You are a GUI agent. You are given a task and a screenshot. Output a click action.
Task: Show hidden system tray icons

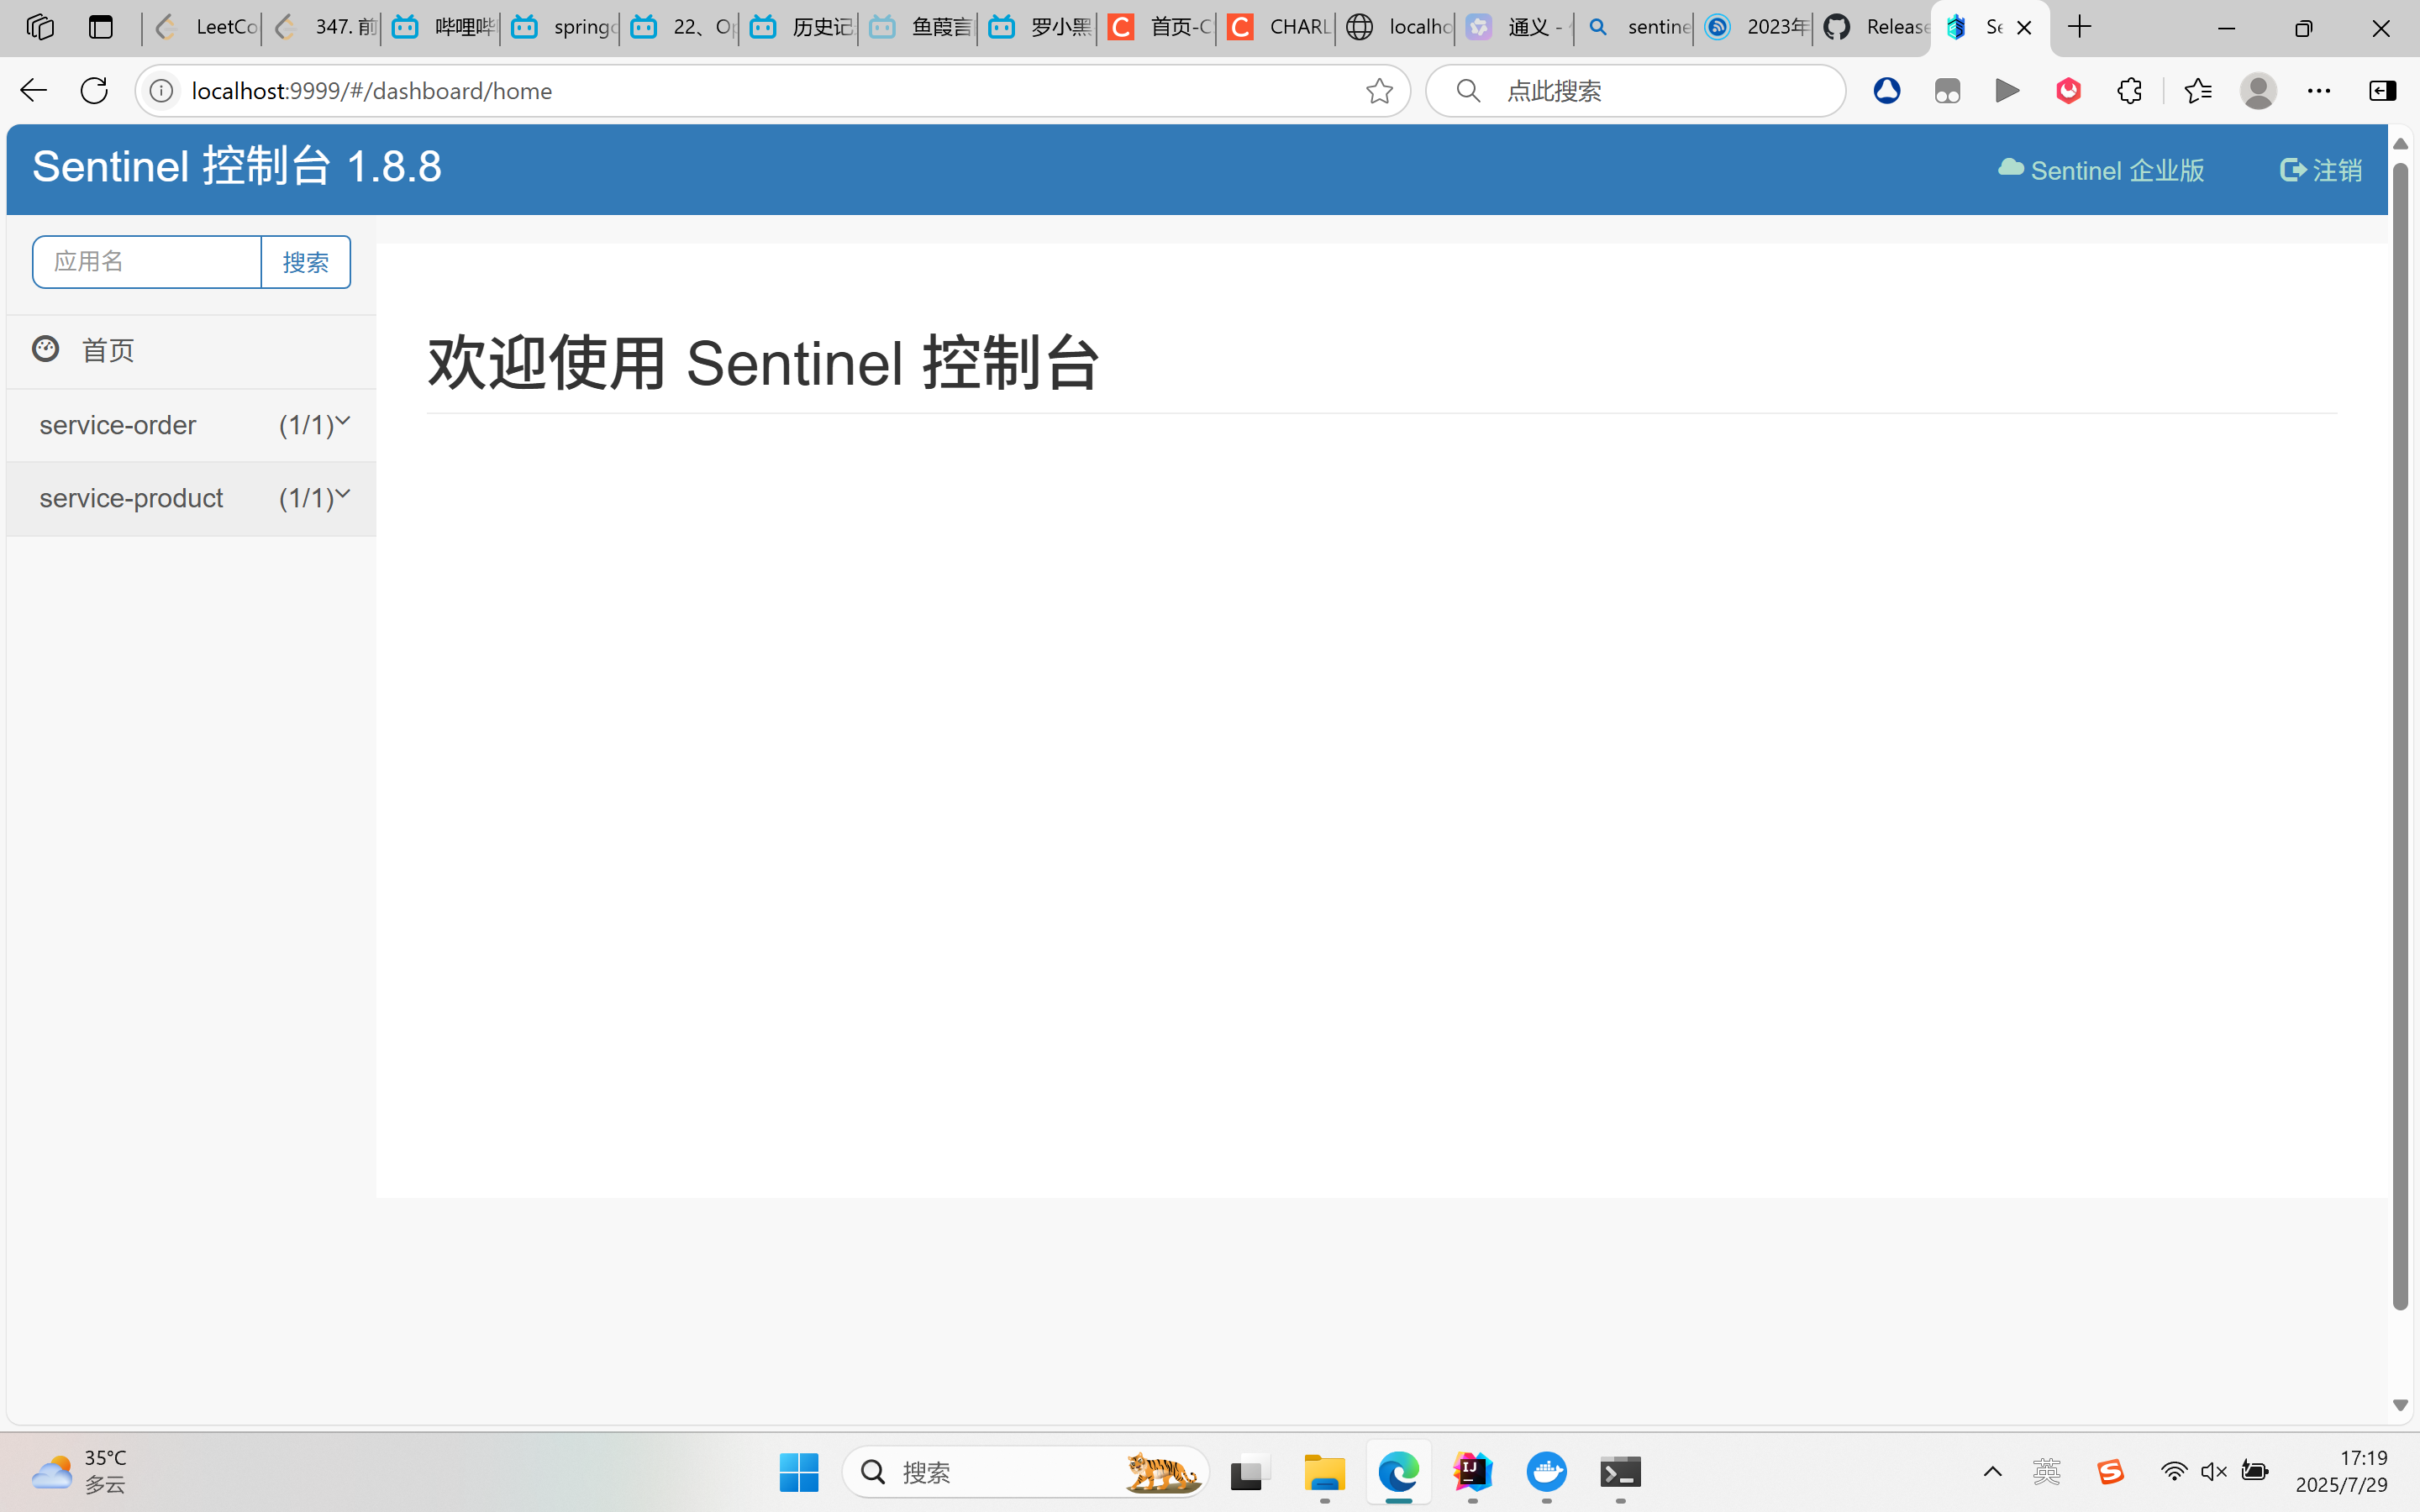pyautogui.click(x=1992, y=1471)
